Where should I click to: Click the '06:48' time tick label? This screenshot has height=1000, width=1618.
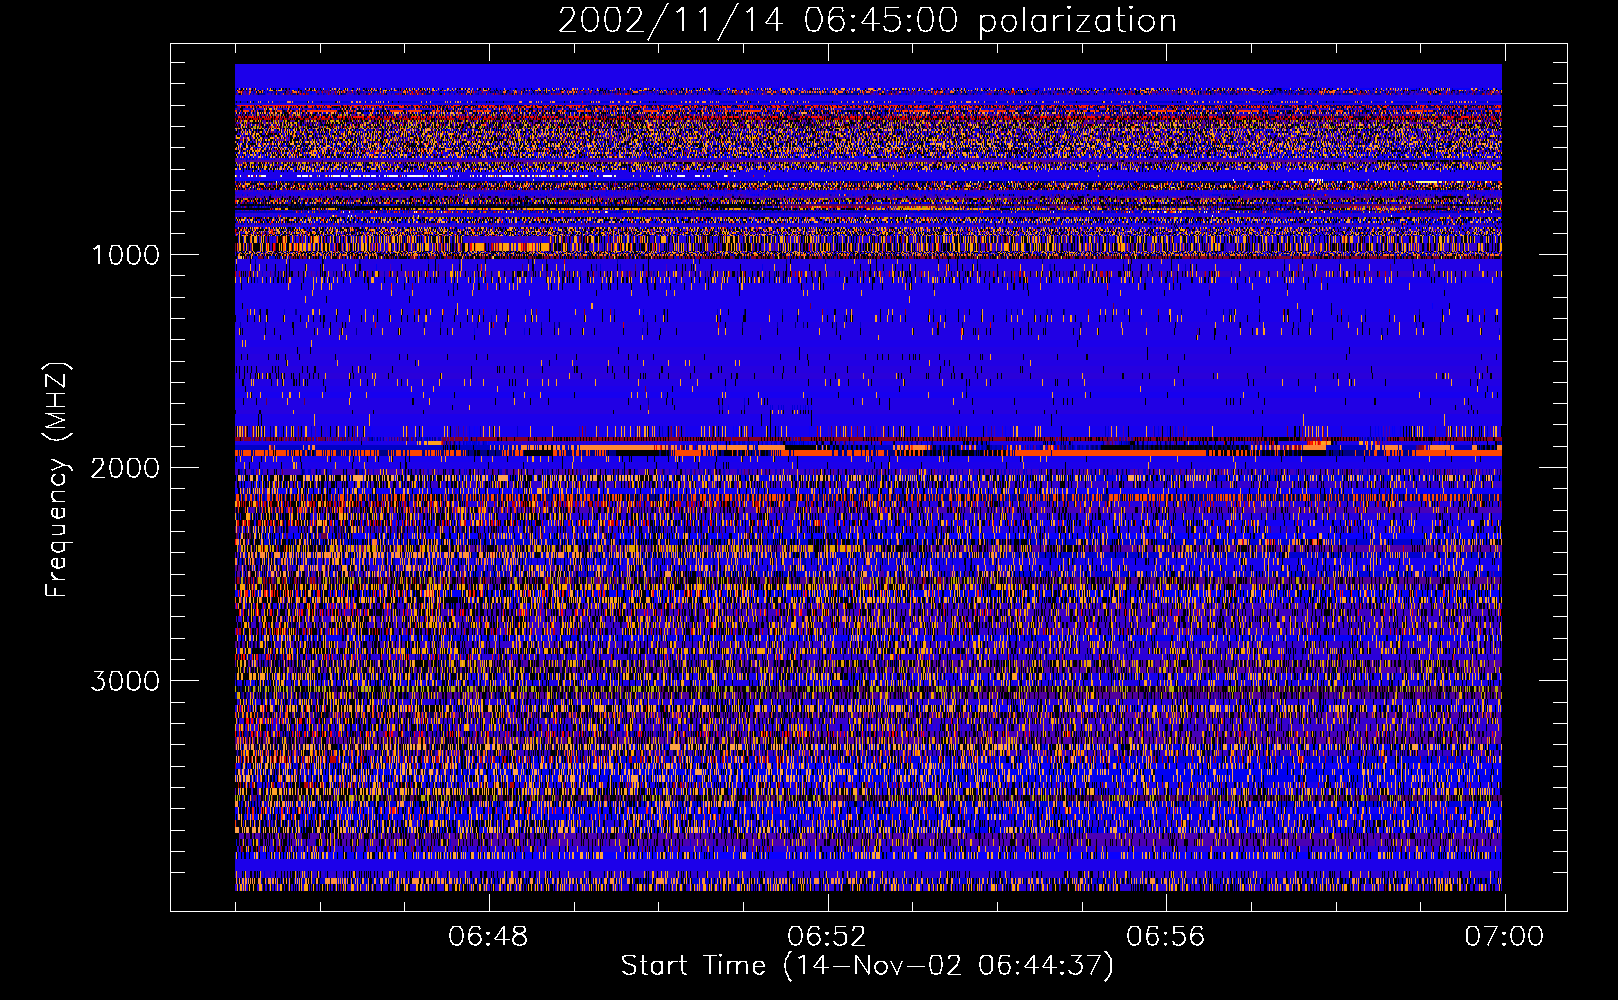(x=488, y=937)
